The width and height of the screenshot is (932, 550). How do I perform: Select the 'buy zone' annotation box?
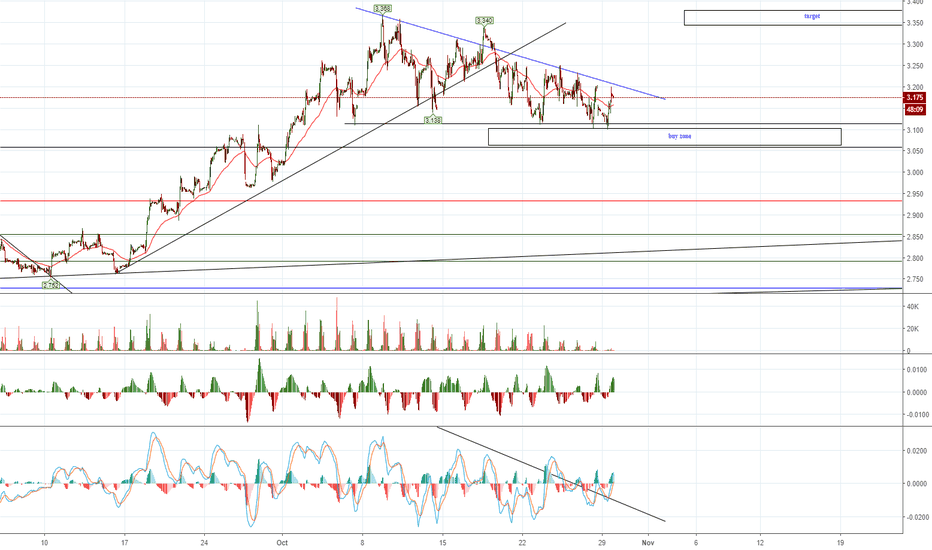(x=665, y=137)
